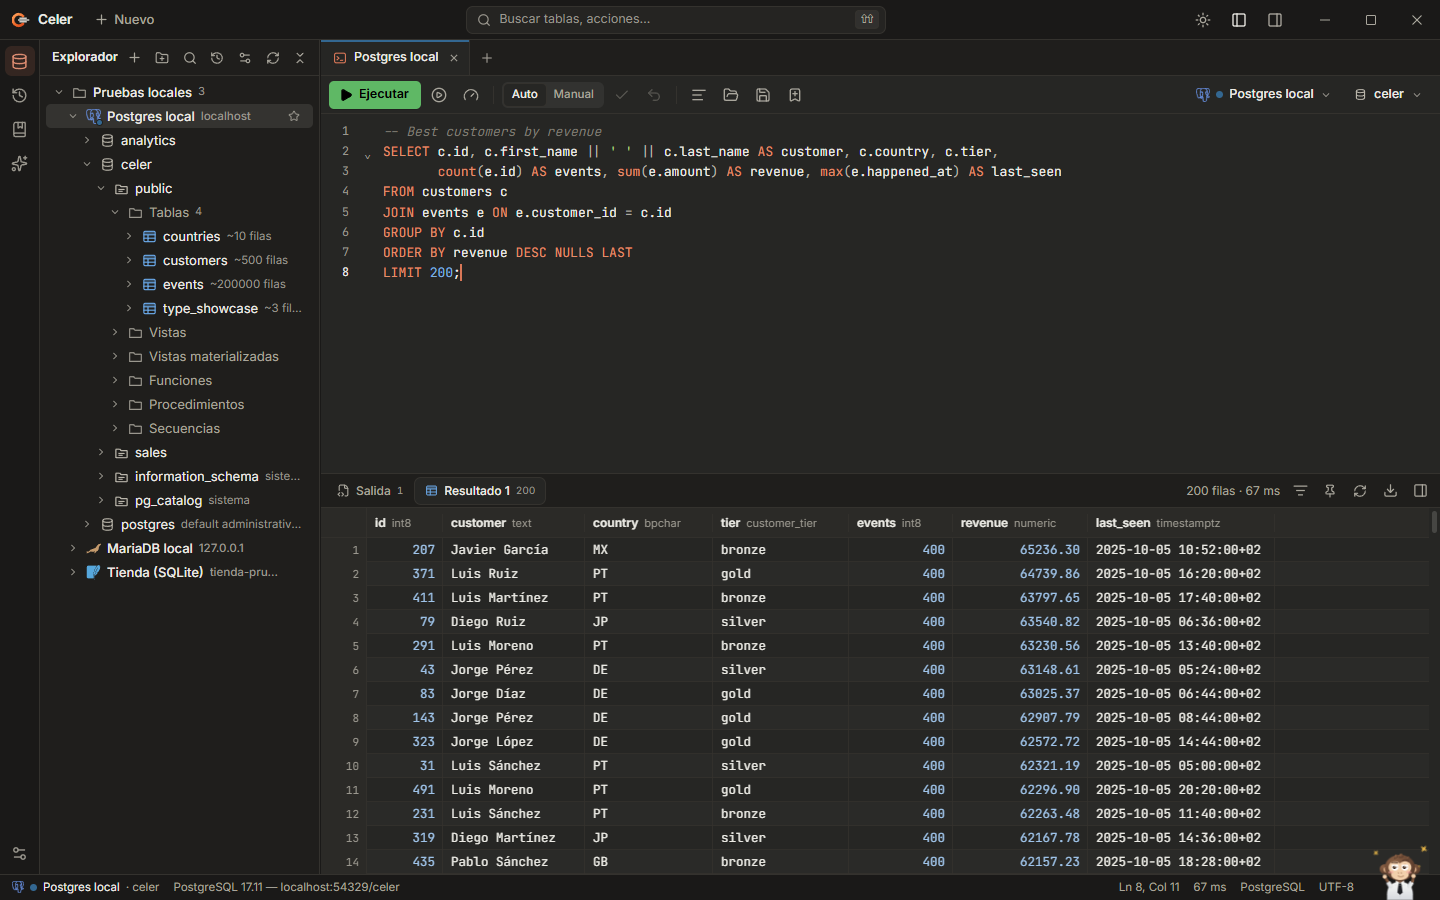Viewport: 1440px width, 900px height.
Task: Click the mascot monkey helper
Action: pyautogui.click(x=1400, y=873)
